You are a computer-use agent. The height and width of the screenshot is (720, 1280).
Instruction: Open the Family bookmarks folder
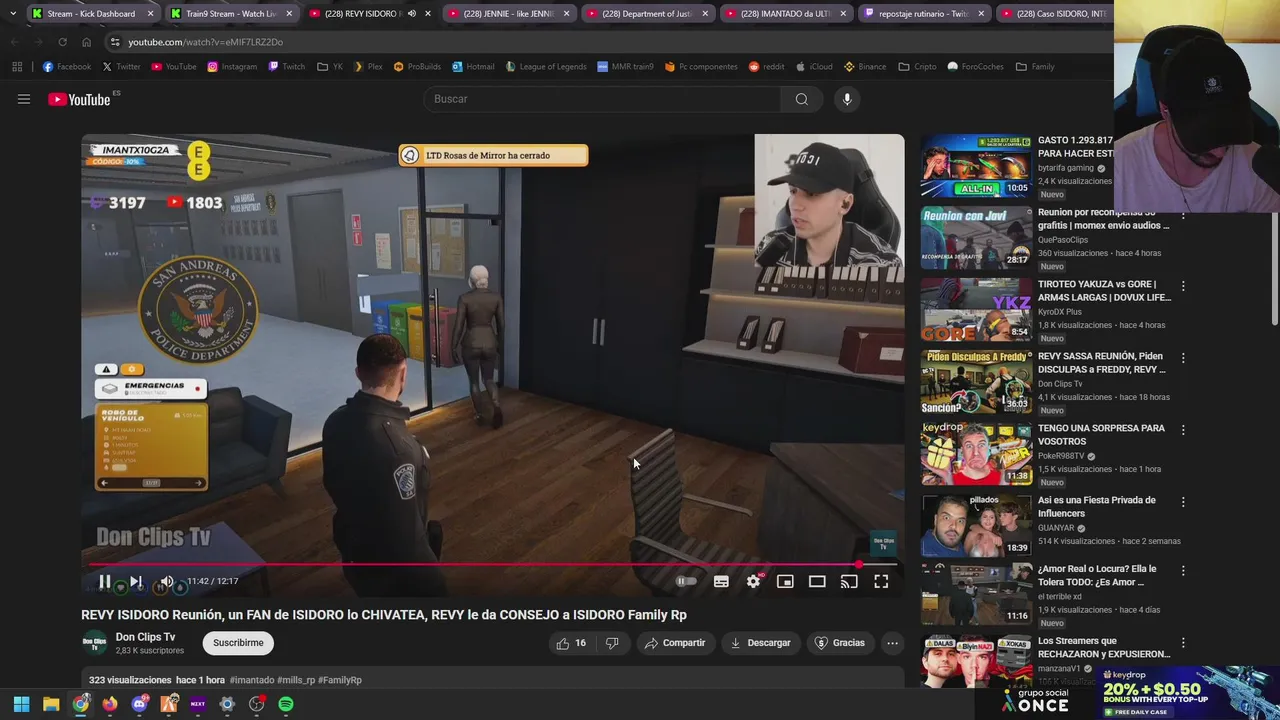[1035, 67]
